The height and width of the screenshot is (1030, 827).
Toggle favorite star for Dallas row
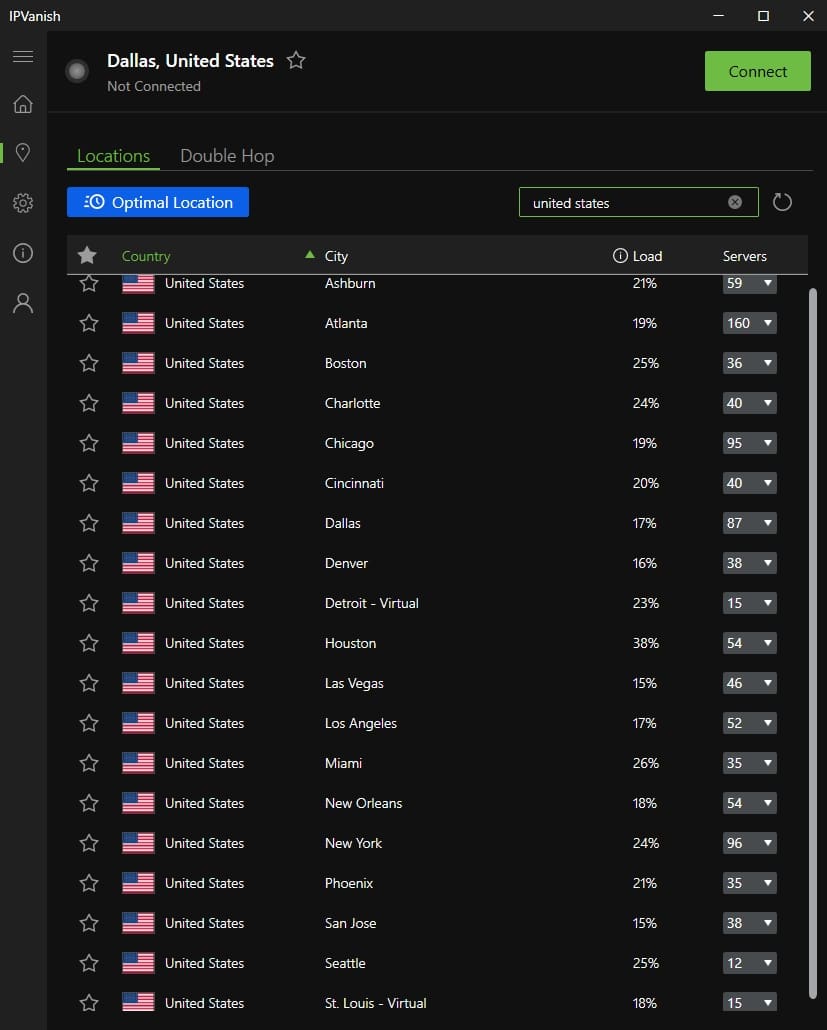tap(89, 524)
